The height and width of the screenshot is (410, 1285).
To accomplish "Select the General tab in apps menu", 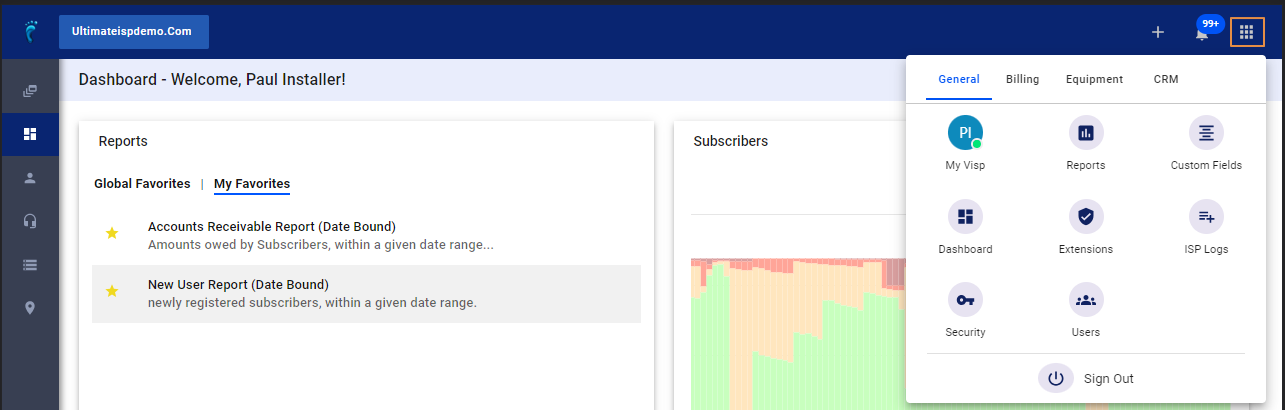I will (x=959, y=79).
